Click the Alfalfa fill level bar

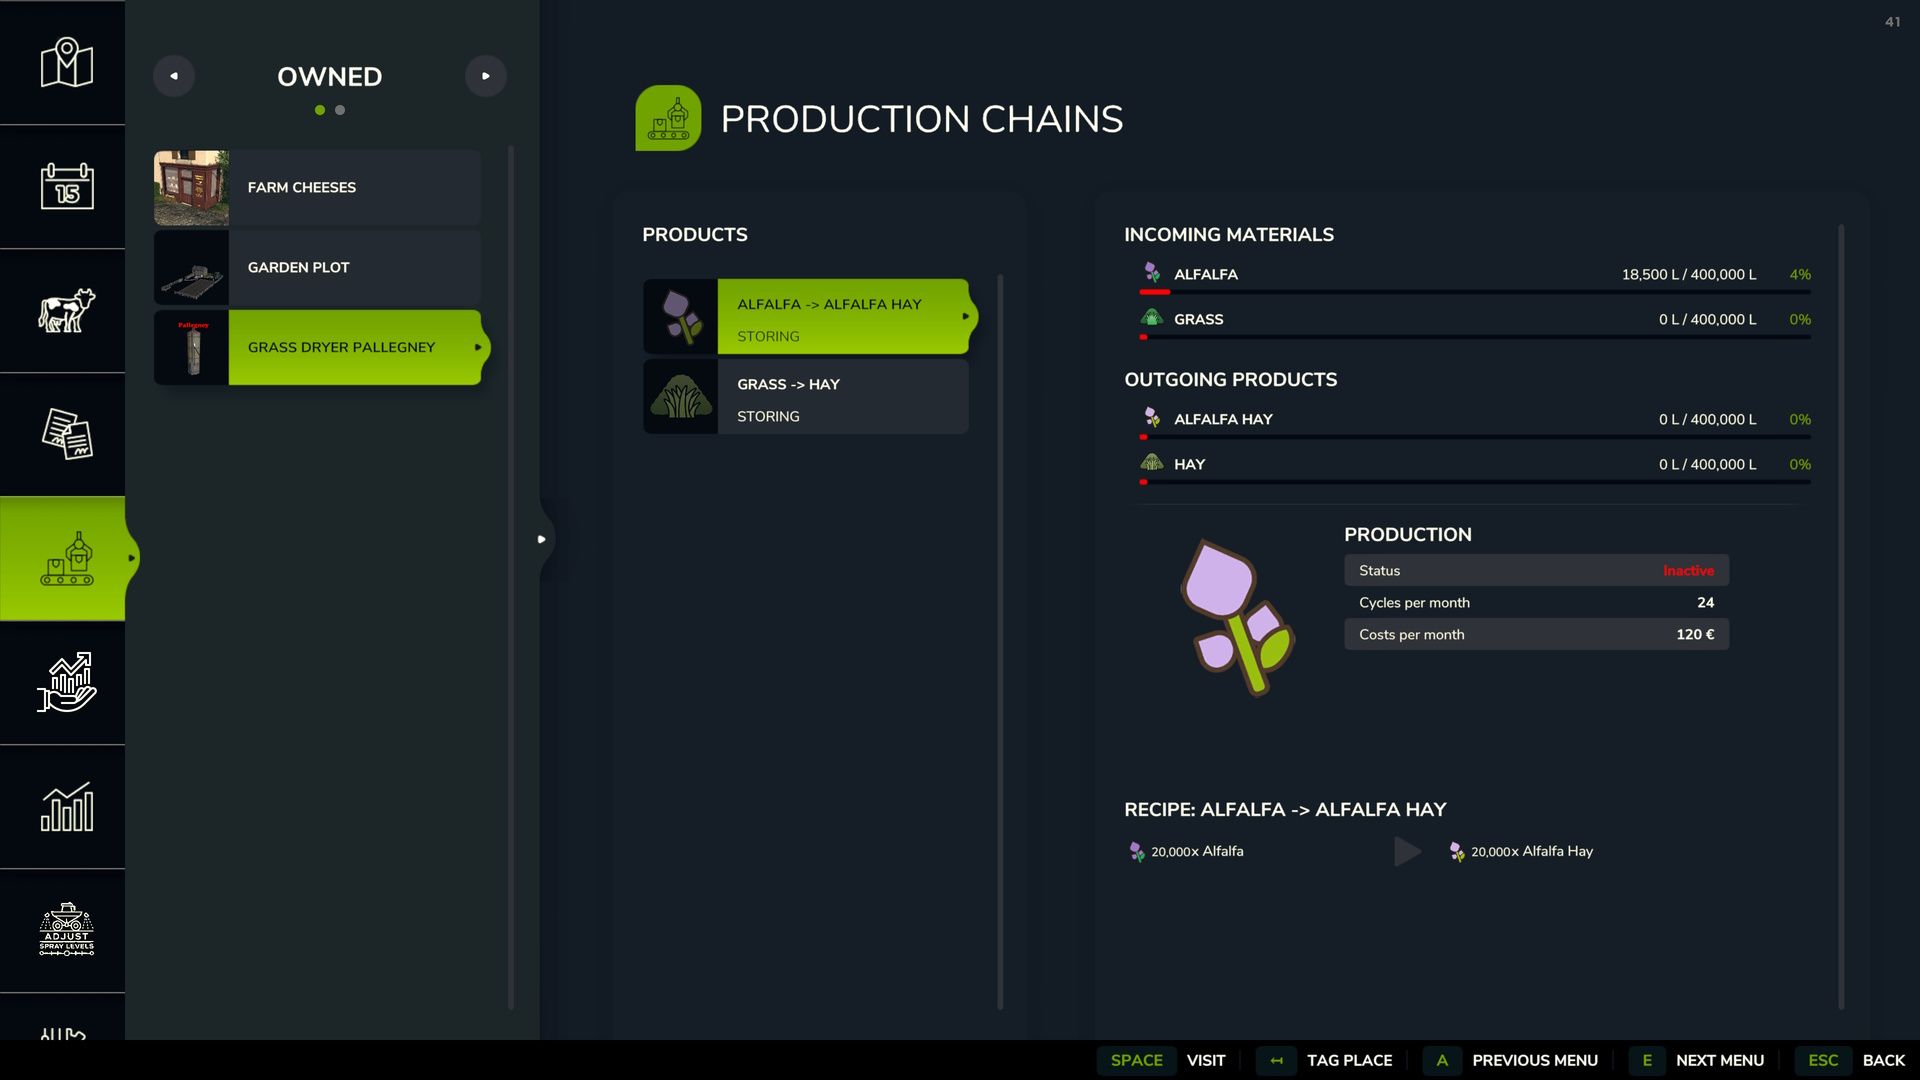[1474, 292]
